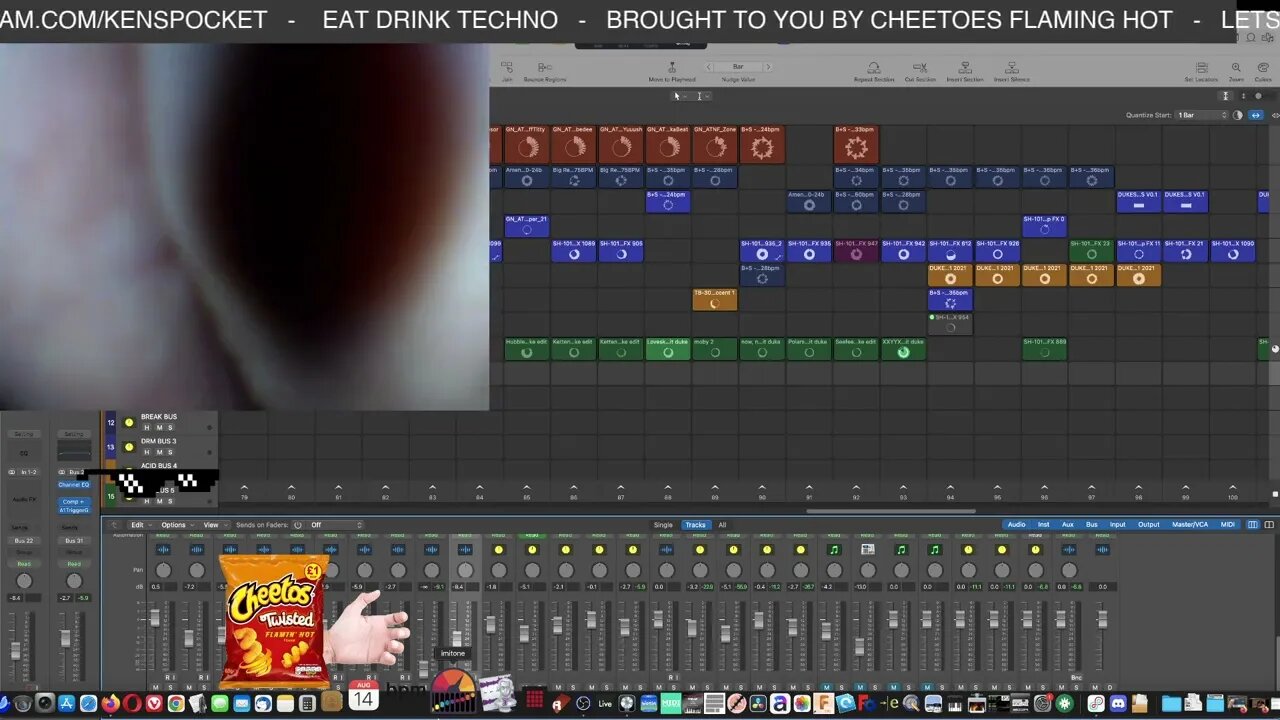Screen dimensions: 1280x720
Task: Toggle the Master/VCA filter button
Action: (x=1190, y=525)
